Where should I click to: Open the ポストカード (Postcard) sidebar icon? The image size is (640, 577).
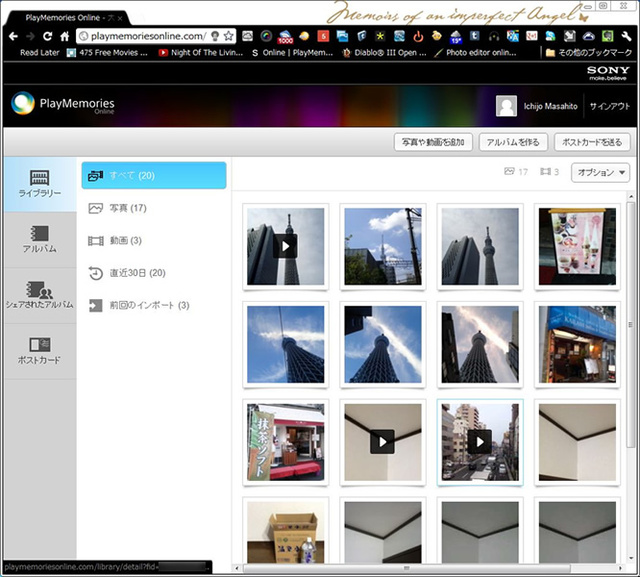click(x=39, y=350)
